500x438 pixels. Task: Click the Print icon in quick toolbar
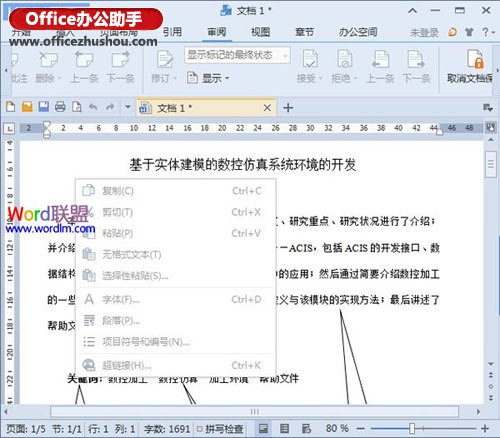pos(60,107)
